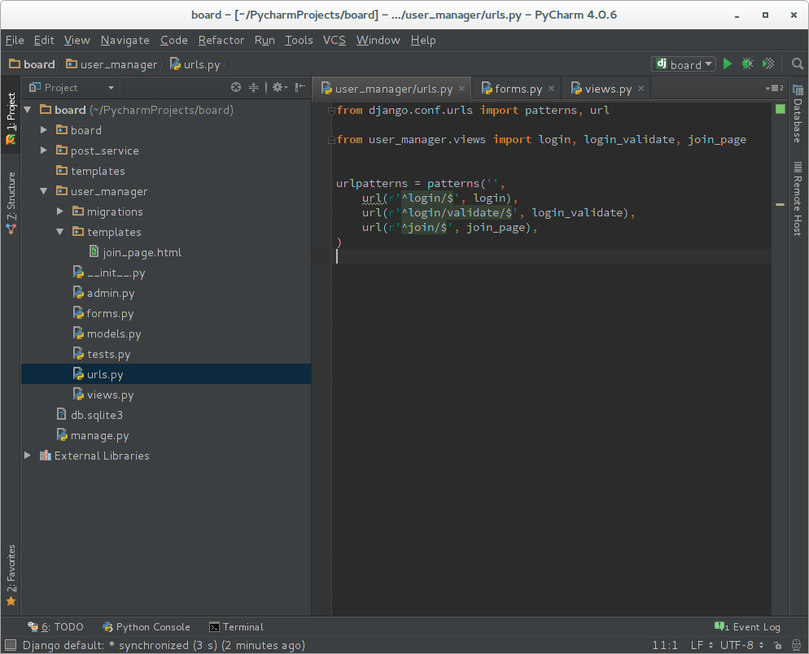The width and height of the screenshot is (809, 654).
Task: Open the Project view type dropdown
Action: click(x=72, y=87)
